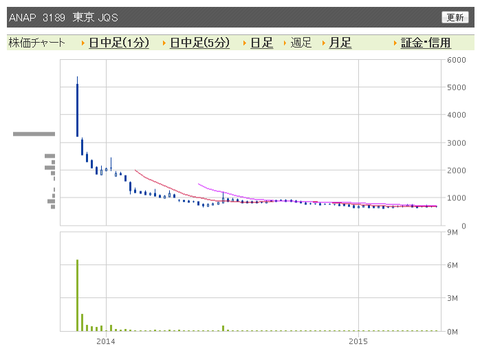Click the orange arrow before 日足

[244, 43]
